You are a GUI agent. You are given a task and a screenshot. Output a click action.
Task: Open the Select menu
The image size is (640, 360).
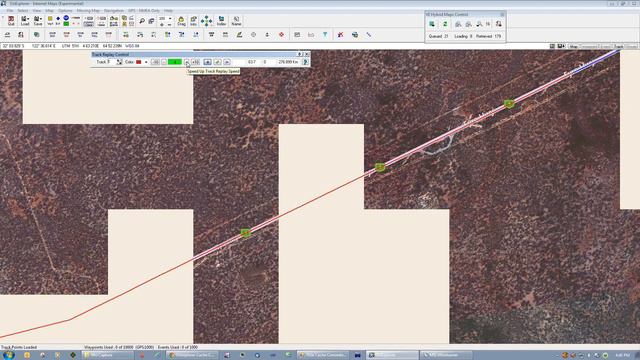tap(23, 11)
